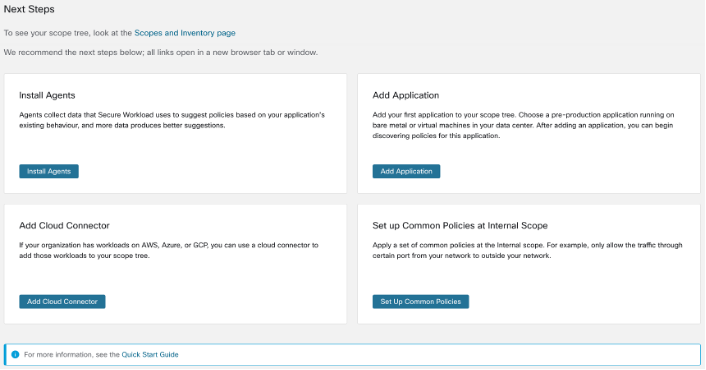Click the AWS, Azure, or GCP description text
Viewport: 706px width, 370px height.
(x=168, y=250)
